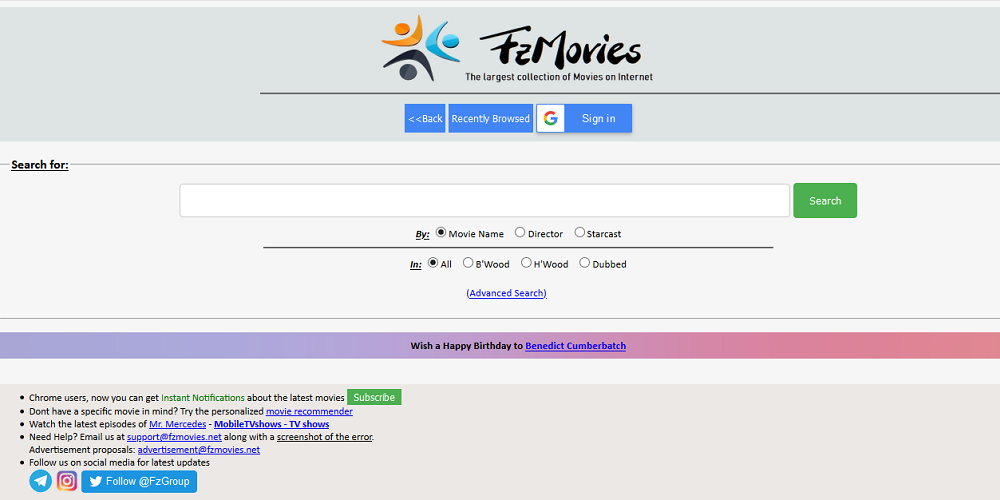Click the green Search button

click(825, 201)
